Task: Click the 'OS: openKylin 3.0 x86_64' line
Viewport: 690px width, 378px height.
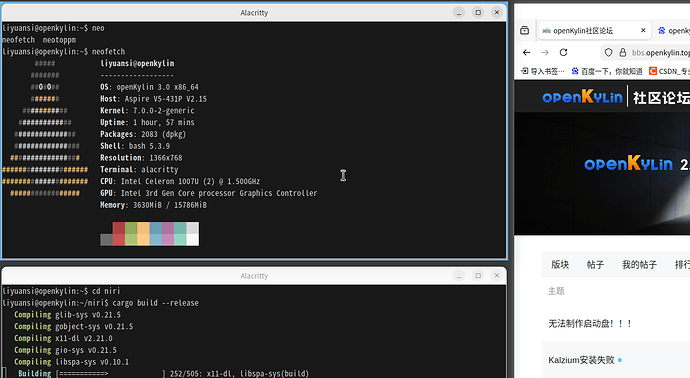Action: (x=149, y=87)
